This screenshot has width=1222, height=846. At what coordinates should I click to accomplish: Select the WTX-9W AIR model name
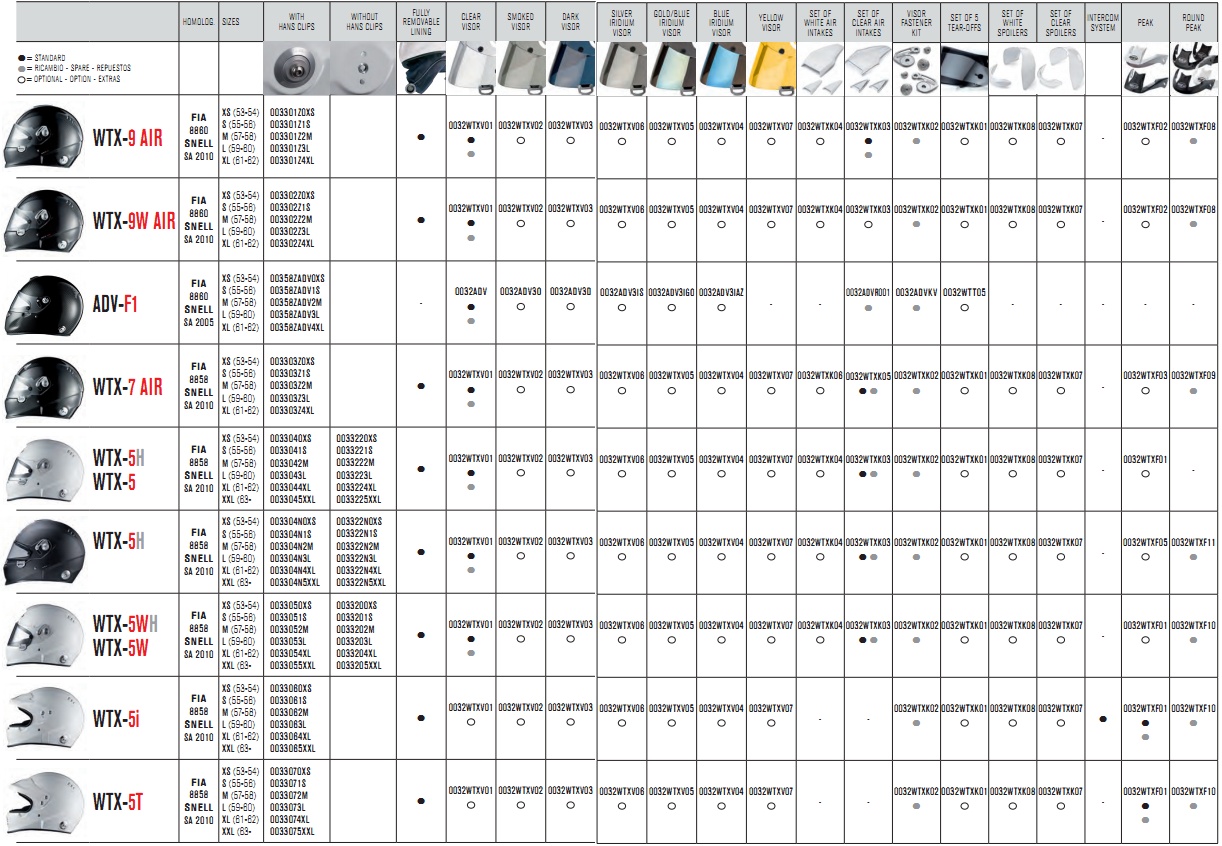pyautogui.click(x=134, y=221)
